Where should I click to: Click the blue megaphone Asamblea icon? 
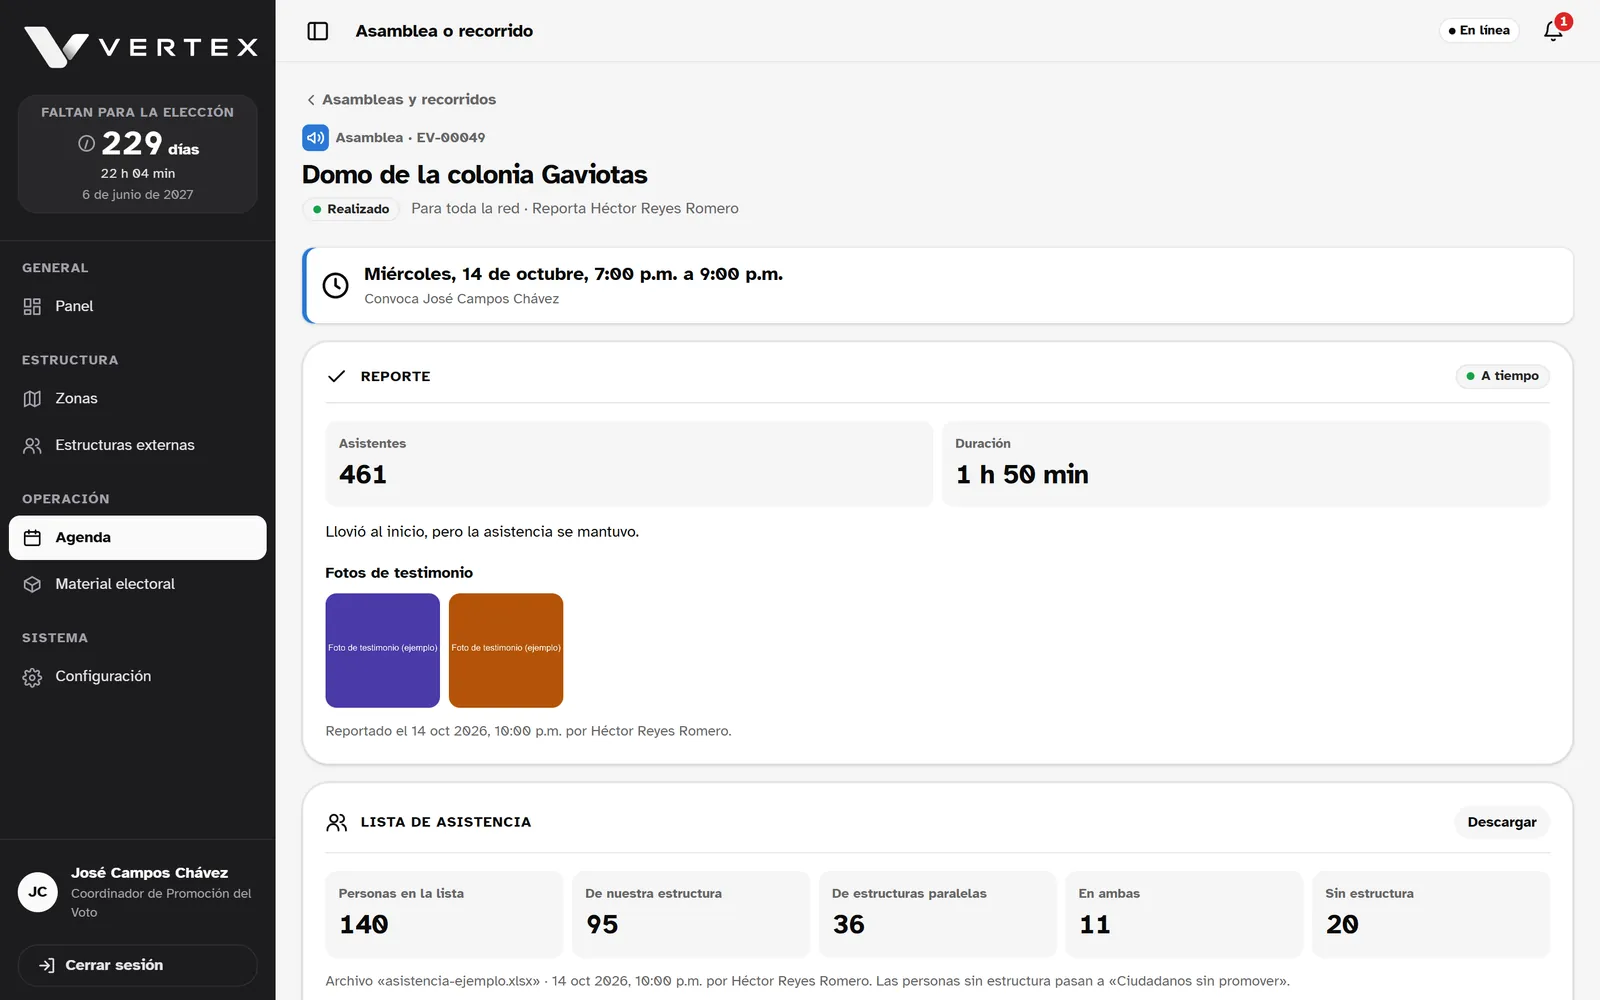315,138
